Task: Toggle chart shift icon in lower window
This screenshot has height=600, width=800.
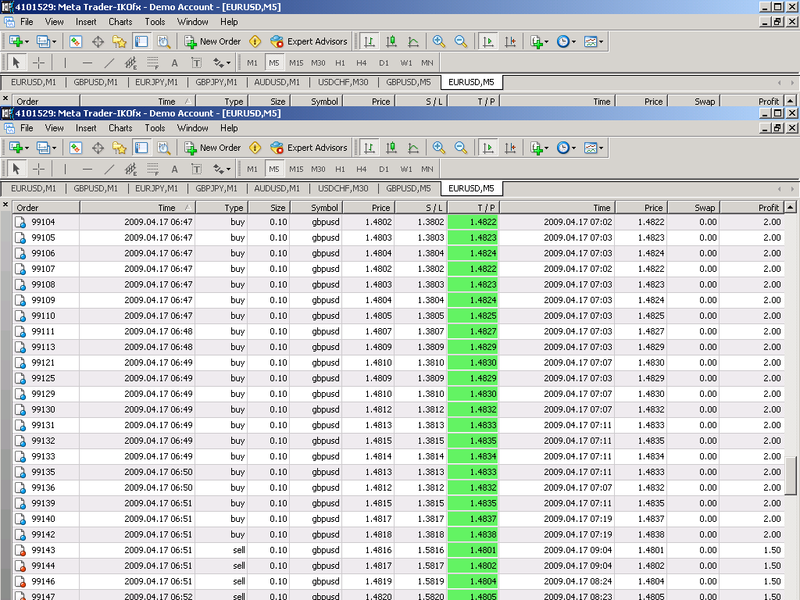Action: [x=510, y=148]
